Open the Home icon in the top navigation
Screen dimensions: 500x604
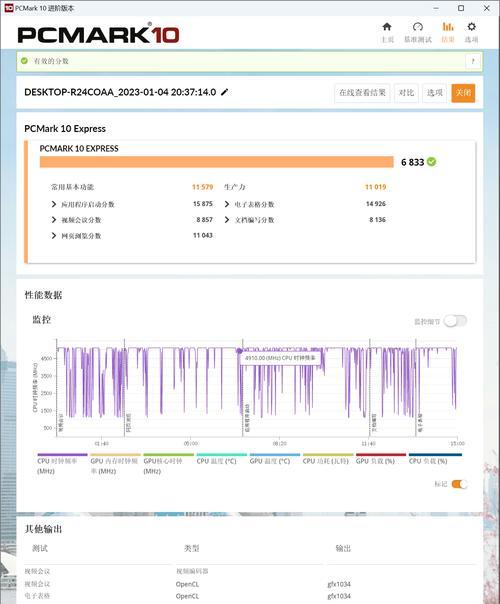coord(387,27)
